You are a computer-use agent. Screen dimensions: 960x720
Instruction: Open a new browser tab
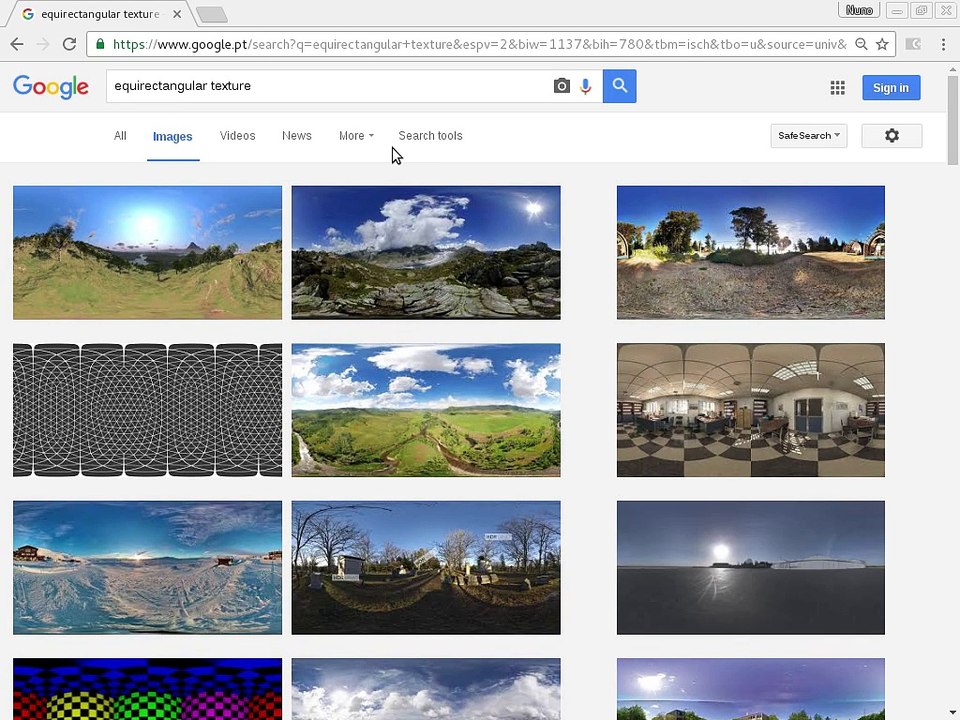click(212, 15)
